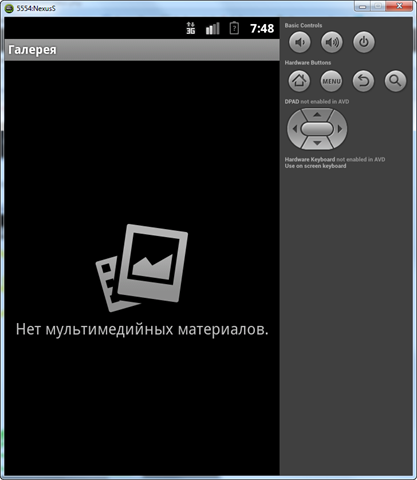
Task: Tap the 3G data status icon
Action: [x=191, y=28]
